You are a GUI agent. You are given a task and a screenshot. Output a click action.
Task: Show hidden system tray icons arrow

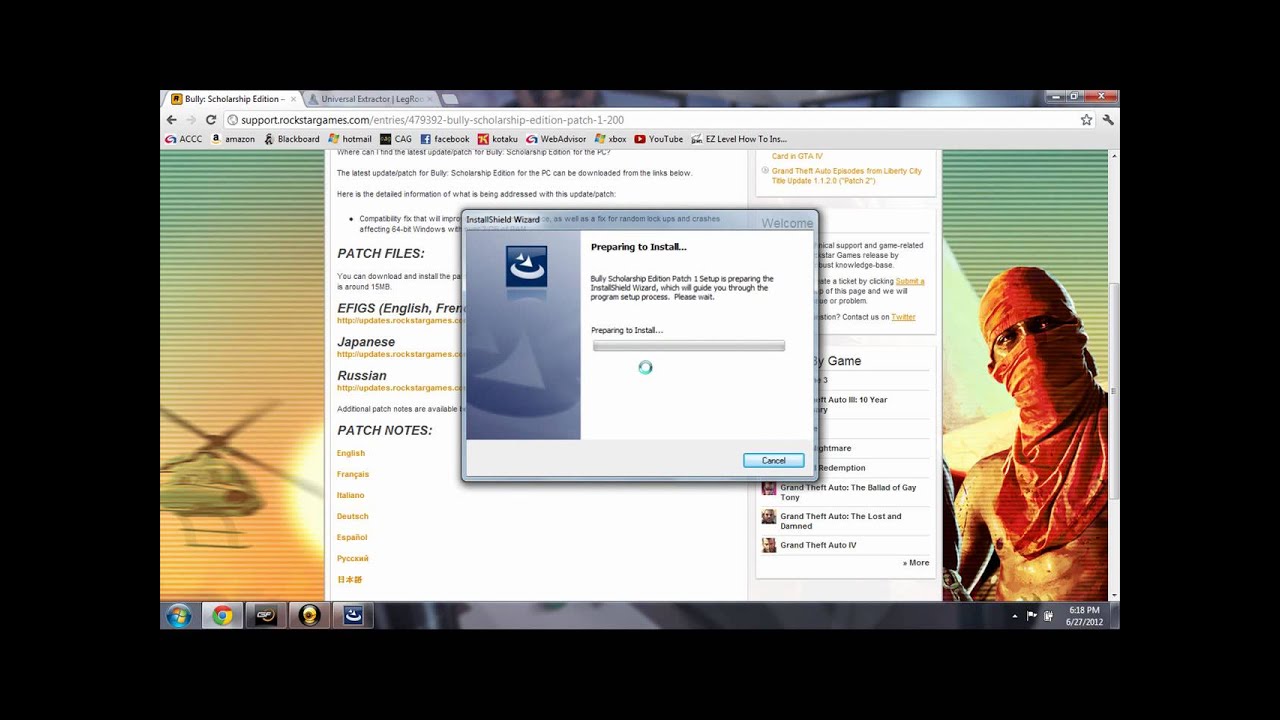coord(1015,616)
